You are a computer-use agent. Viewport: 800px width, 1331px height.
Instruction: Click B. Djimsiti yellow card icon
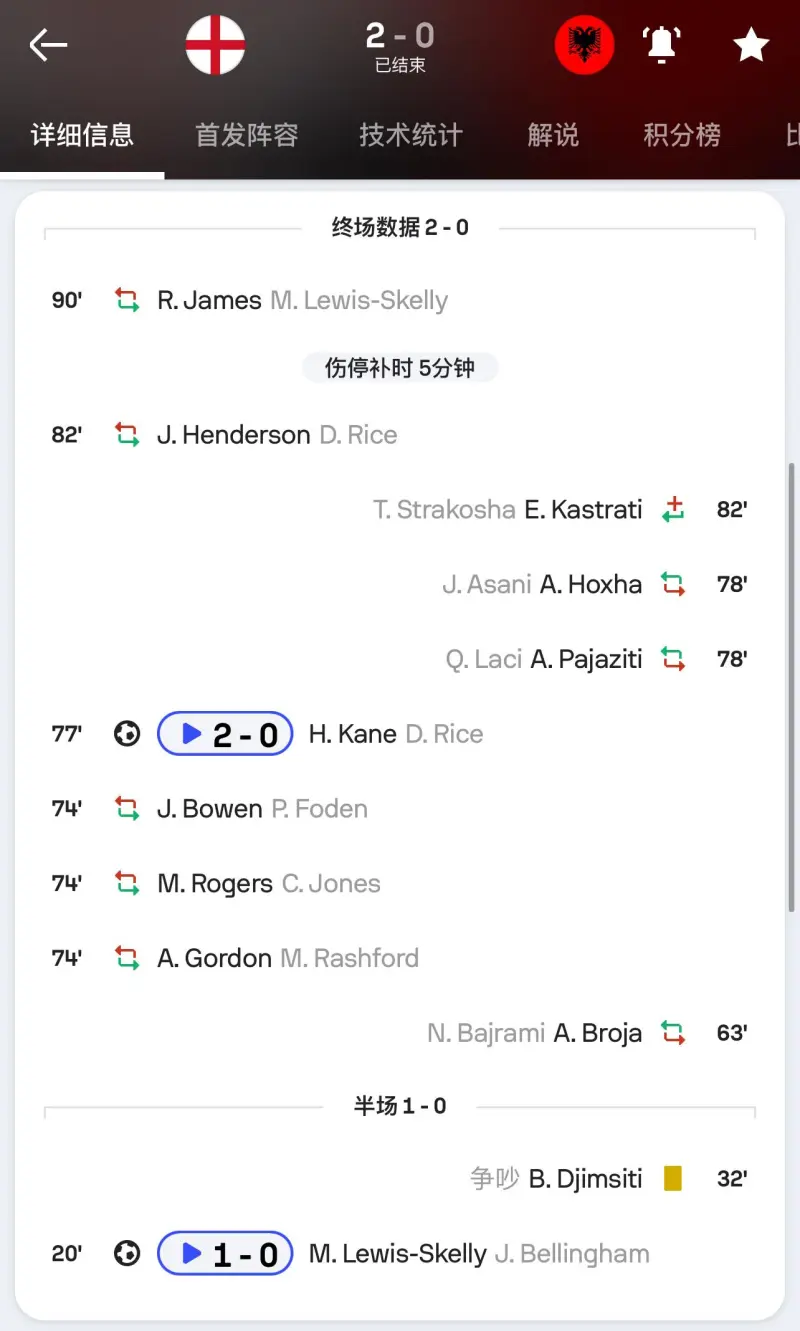coord(673,1179)
